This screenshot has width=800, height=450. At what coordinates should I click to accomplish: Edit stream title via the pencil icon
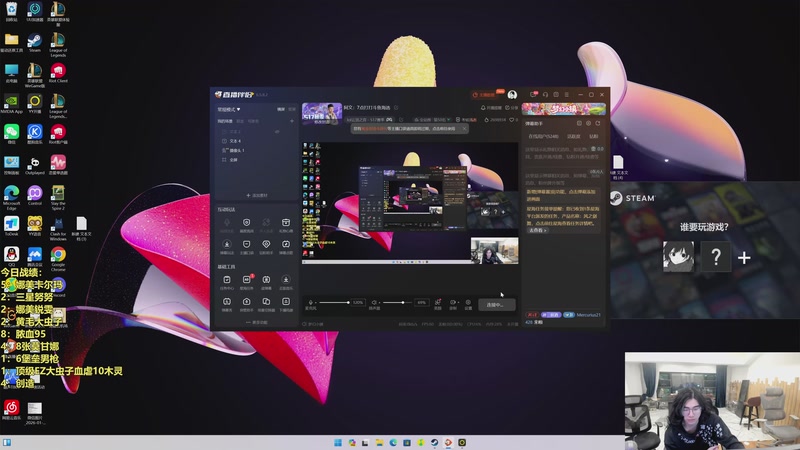click(396, 108)
